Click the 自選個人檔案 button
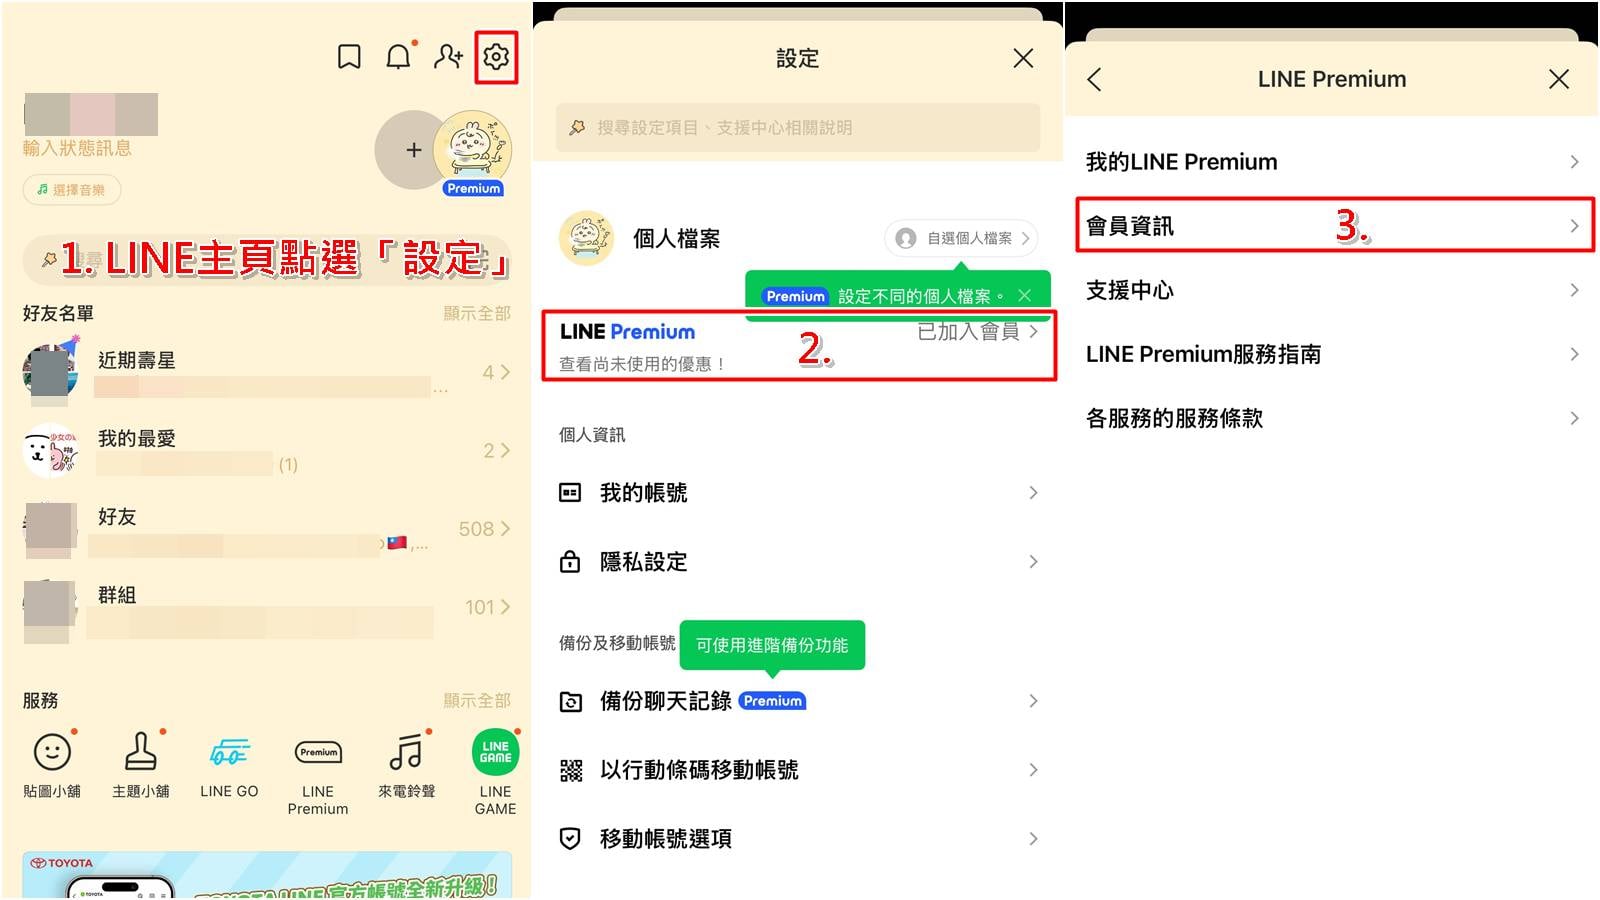Viewport: 1600px width, 900px height. [x=958, y=238]
